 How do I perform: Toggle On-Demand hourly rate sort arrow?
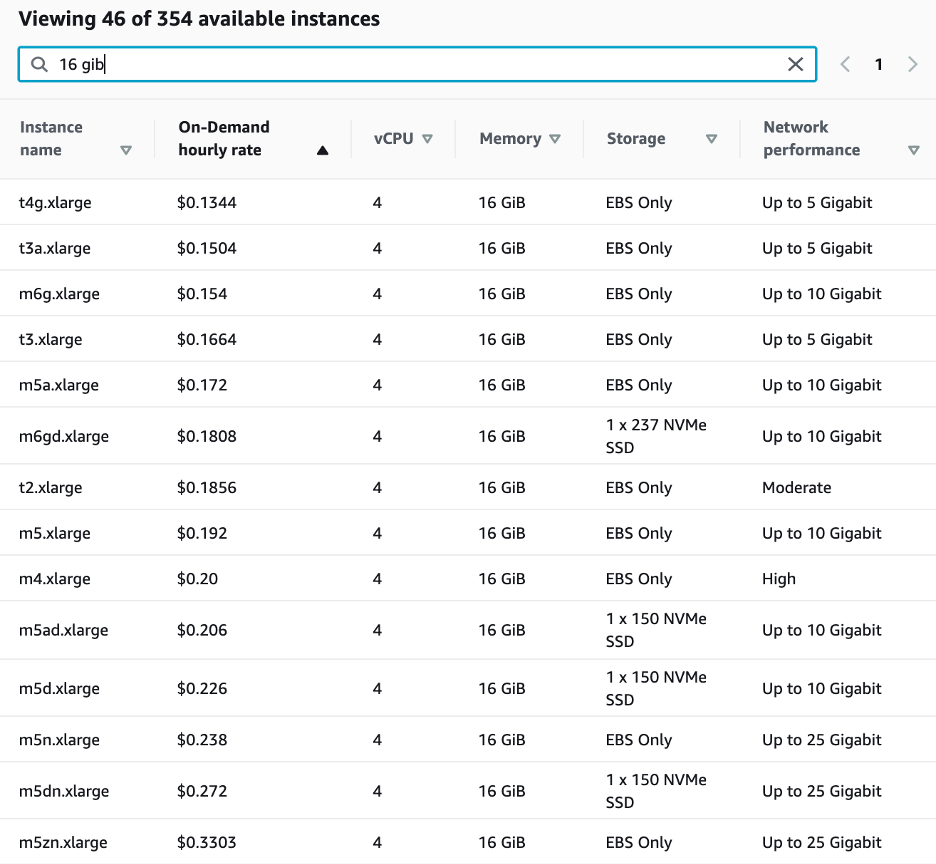tap(322, 151)
